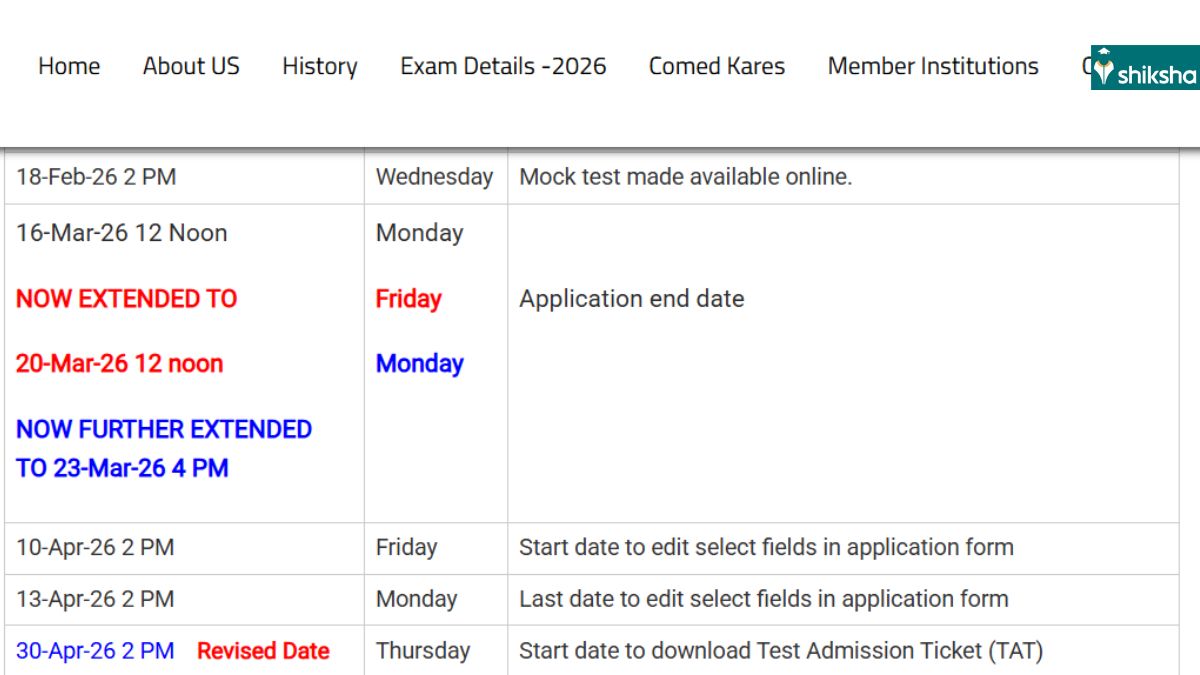Open Exam Details -2026 menu
The image size is (1200, 675).
pos(503,66)
